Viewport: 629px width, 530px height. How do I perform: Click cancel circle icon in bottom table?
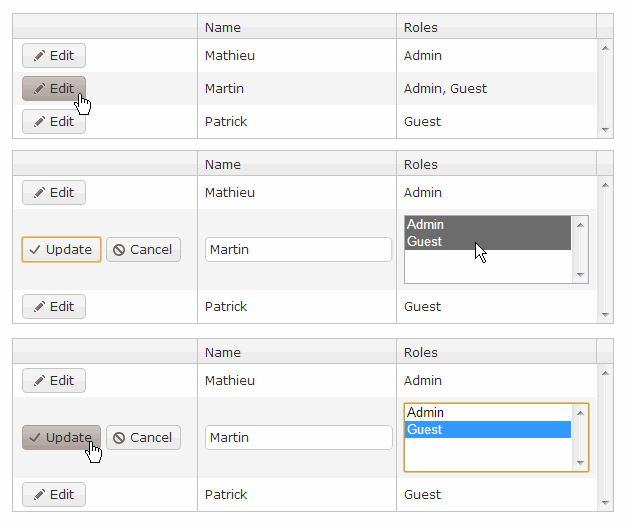point(120,438)
